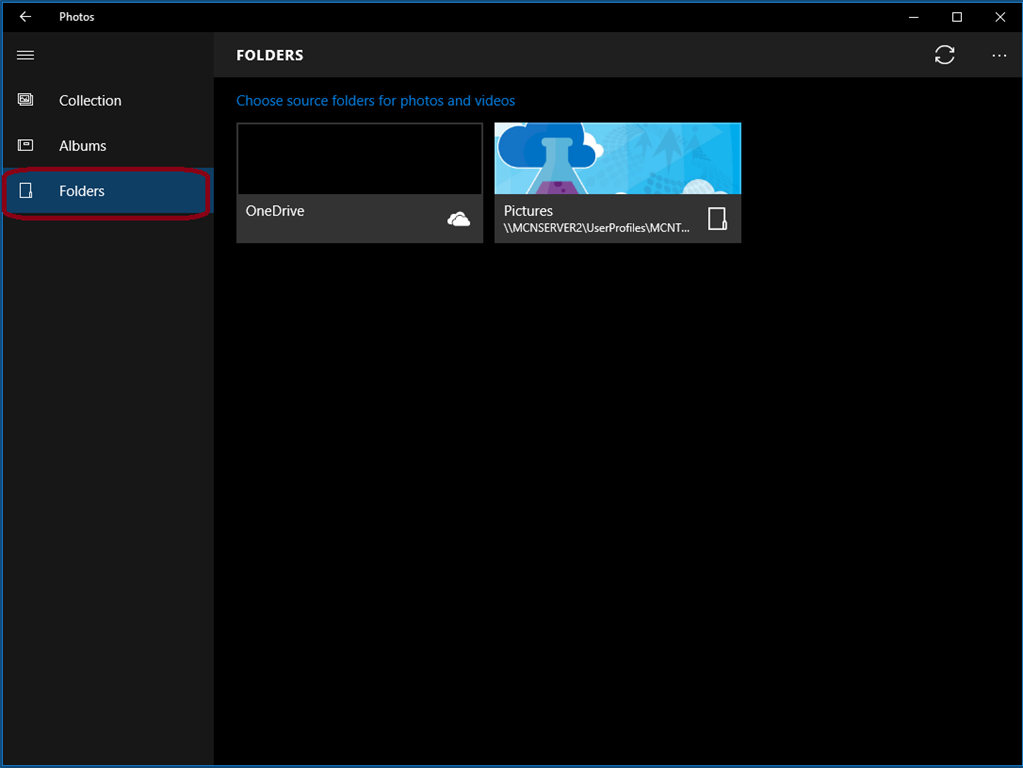
Task: Open the Pictures folder thumbnail image
Action: (617, 159)
